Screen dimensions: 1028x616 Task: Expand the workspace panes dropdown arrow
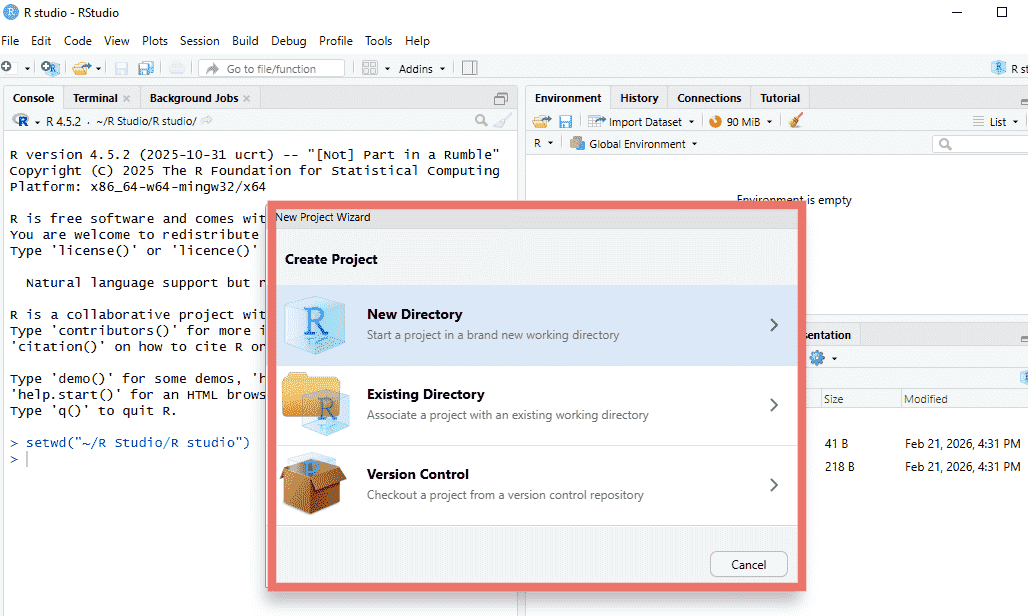387,68
